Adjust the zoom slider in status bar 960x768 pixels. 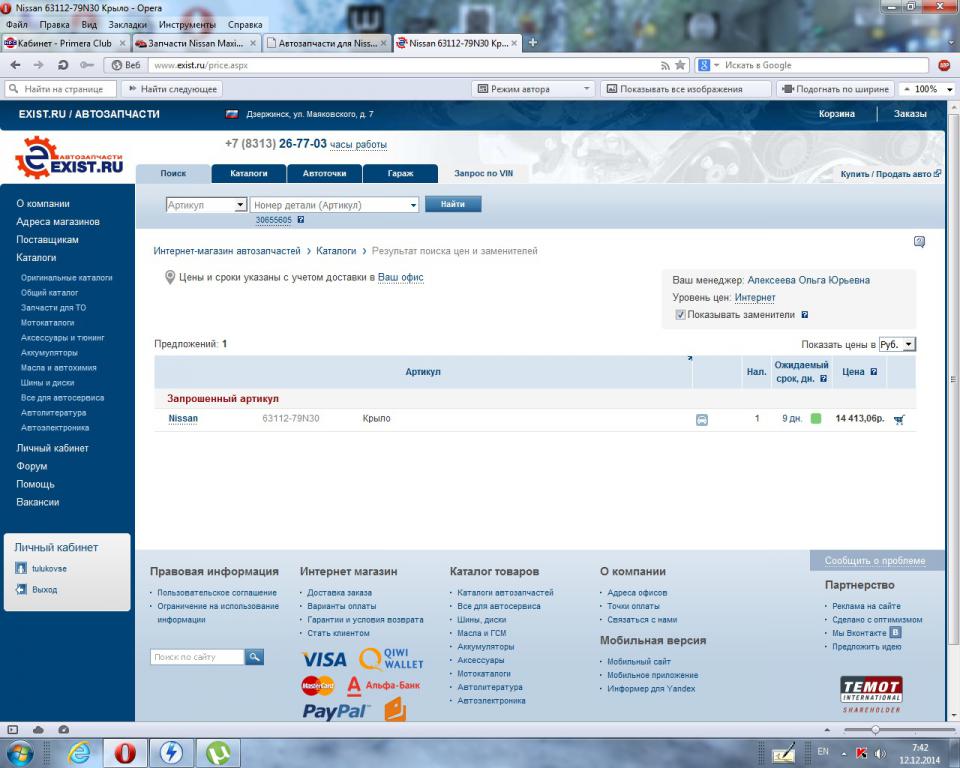(x=876, y=729)
